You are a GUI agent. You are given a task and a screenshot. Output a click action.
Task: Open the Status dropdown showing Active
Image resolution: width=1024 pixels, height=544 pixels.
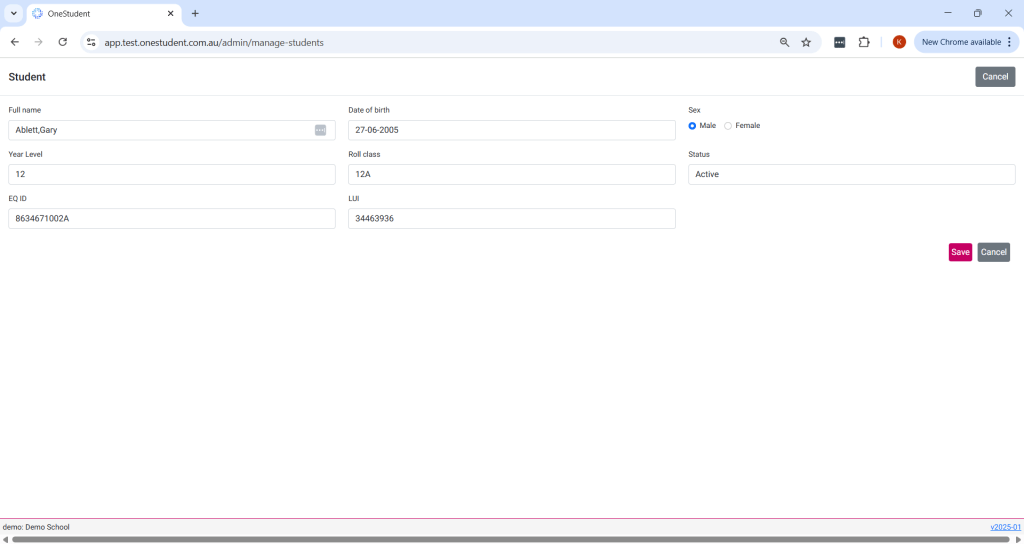point(851,174)
